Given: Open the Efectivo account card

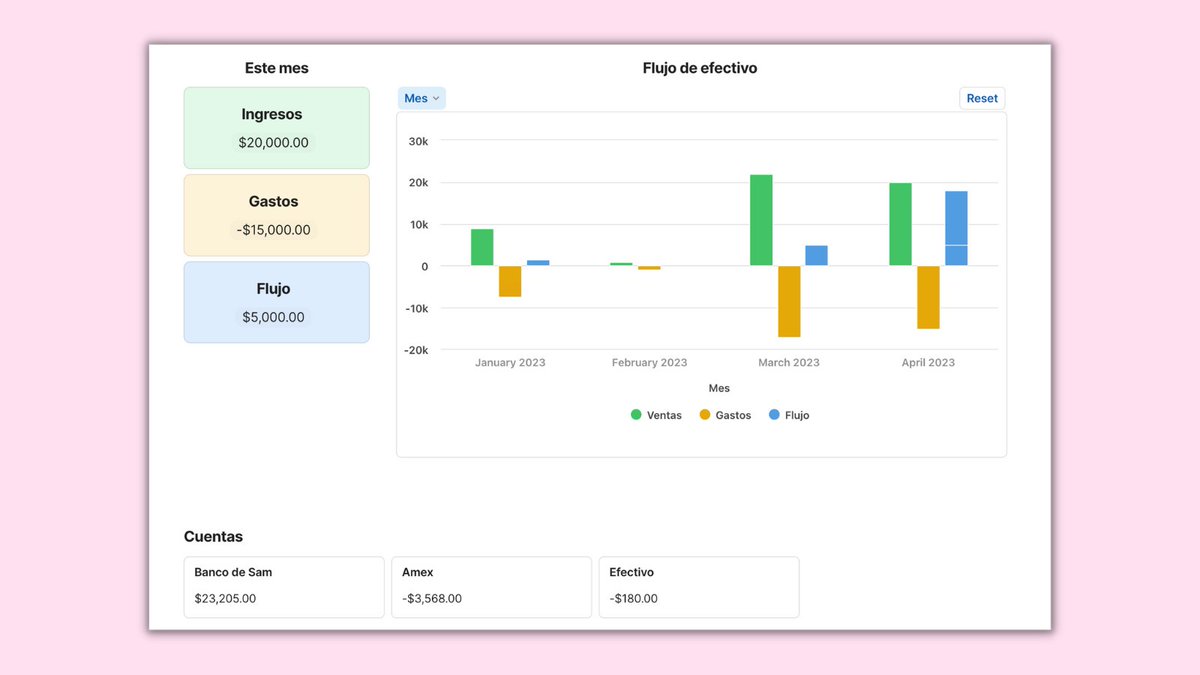Looking at the screenshot, I should pyautogui.click(x=699, y=587).
